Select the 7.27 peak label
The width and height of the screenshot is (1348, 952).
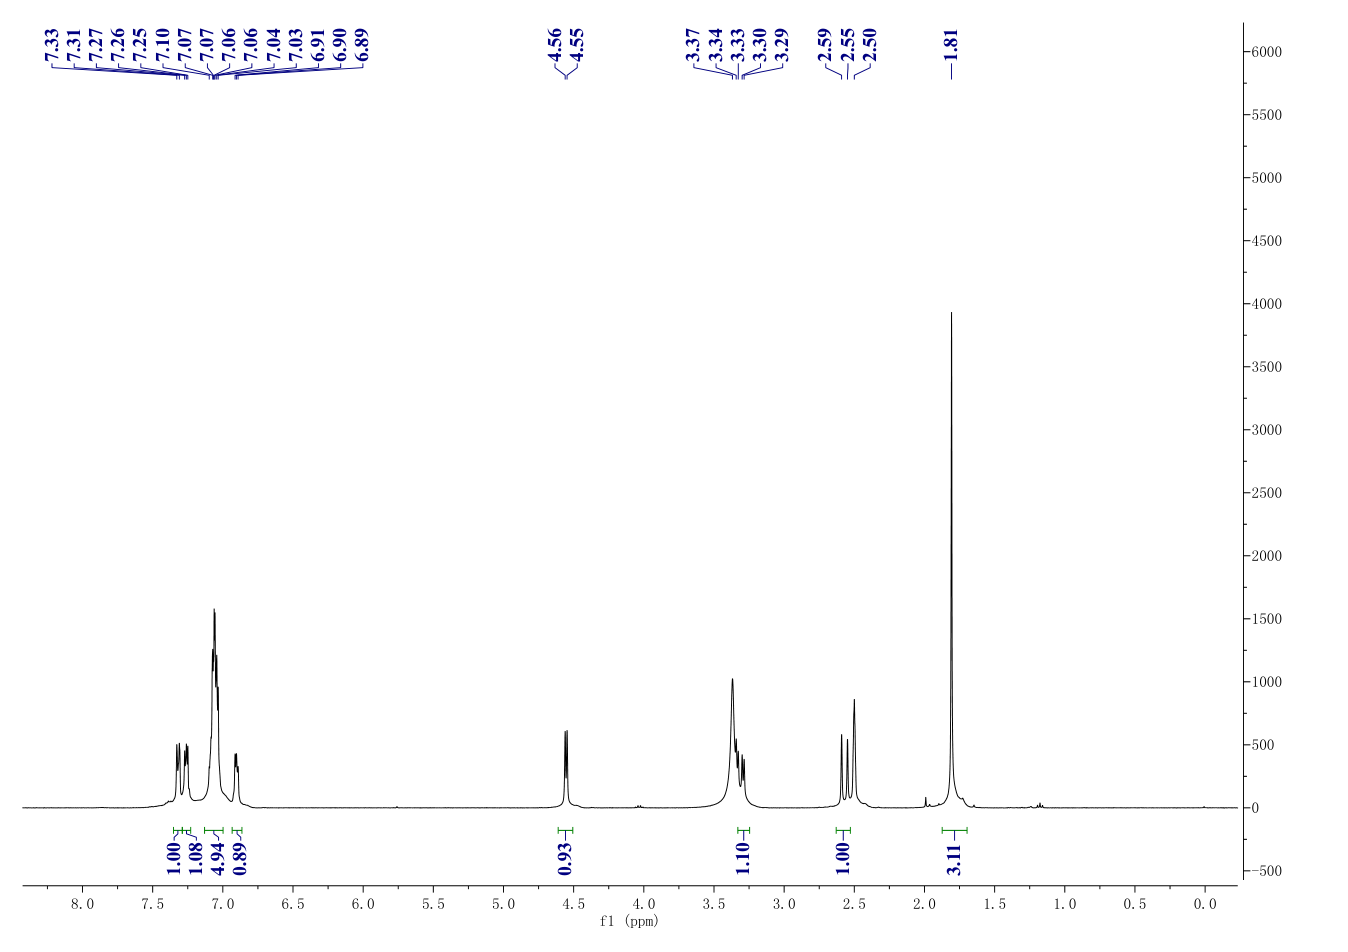pyautogui.click(x=96, y=46)
